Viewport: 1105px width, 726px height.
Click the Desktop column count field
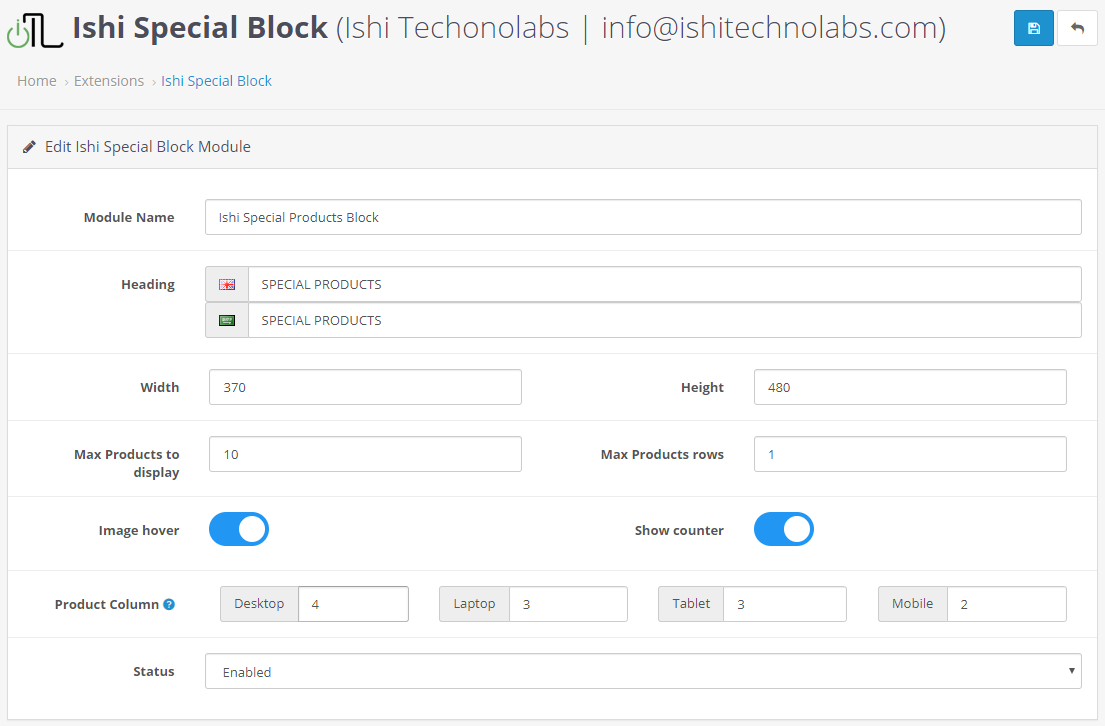(353, 604)
